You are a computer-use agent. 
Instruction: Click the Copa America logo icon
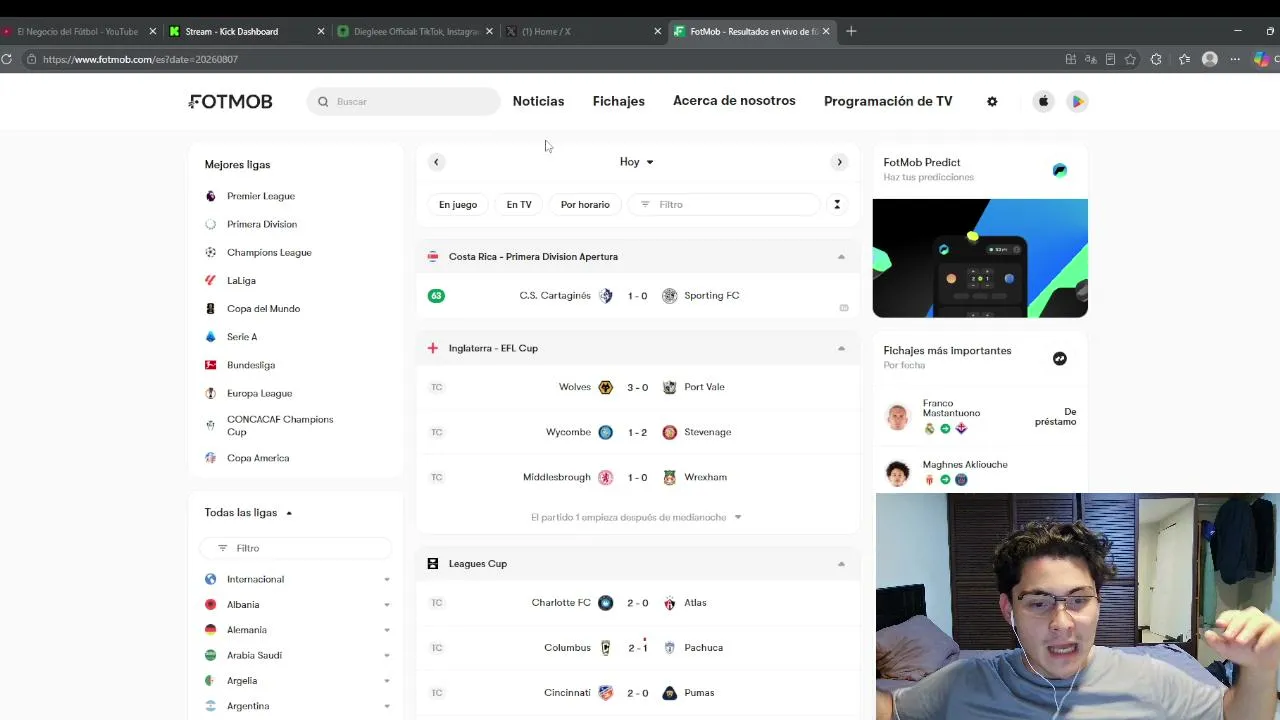tap(210, 458)
